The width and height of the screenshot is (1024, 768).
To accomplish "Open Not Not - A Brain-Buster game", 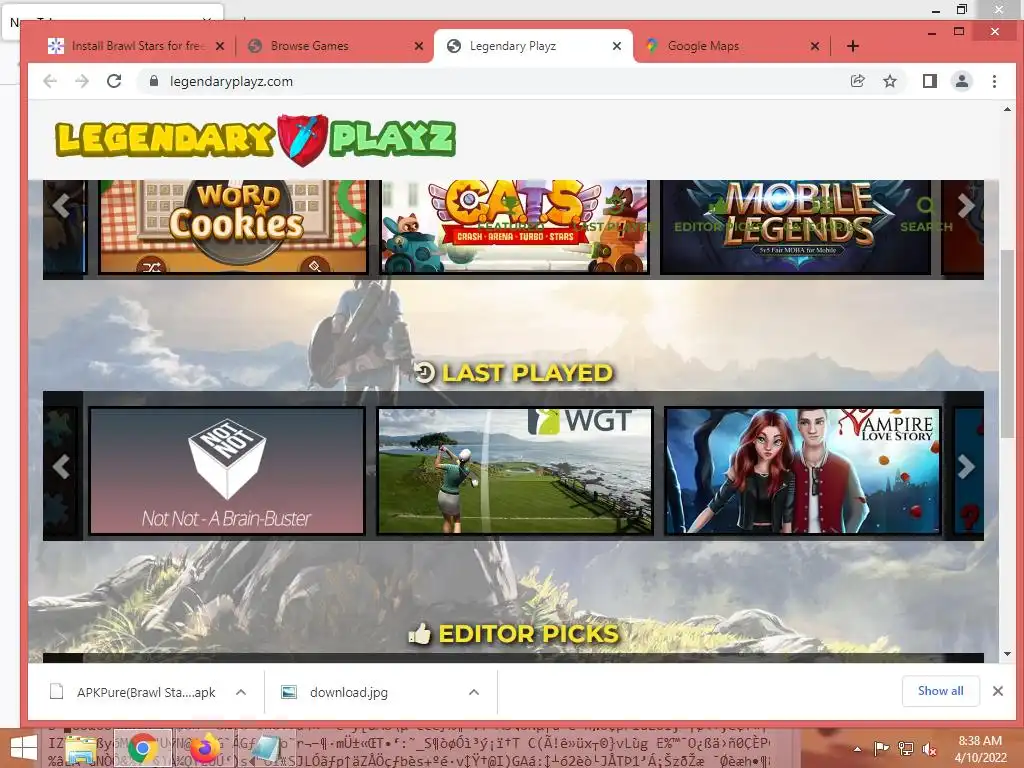I will (x=227, y=471).
